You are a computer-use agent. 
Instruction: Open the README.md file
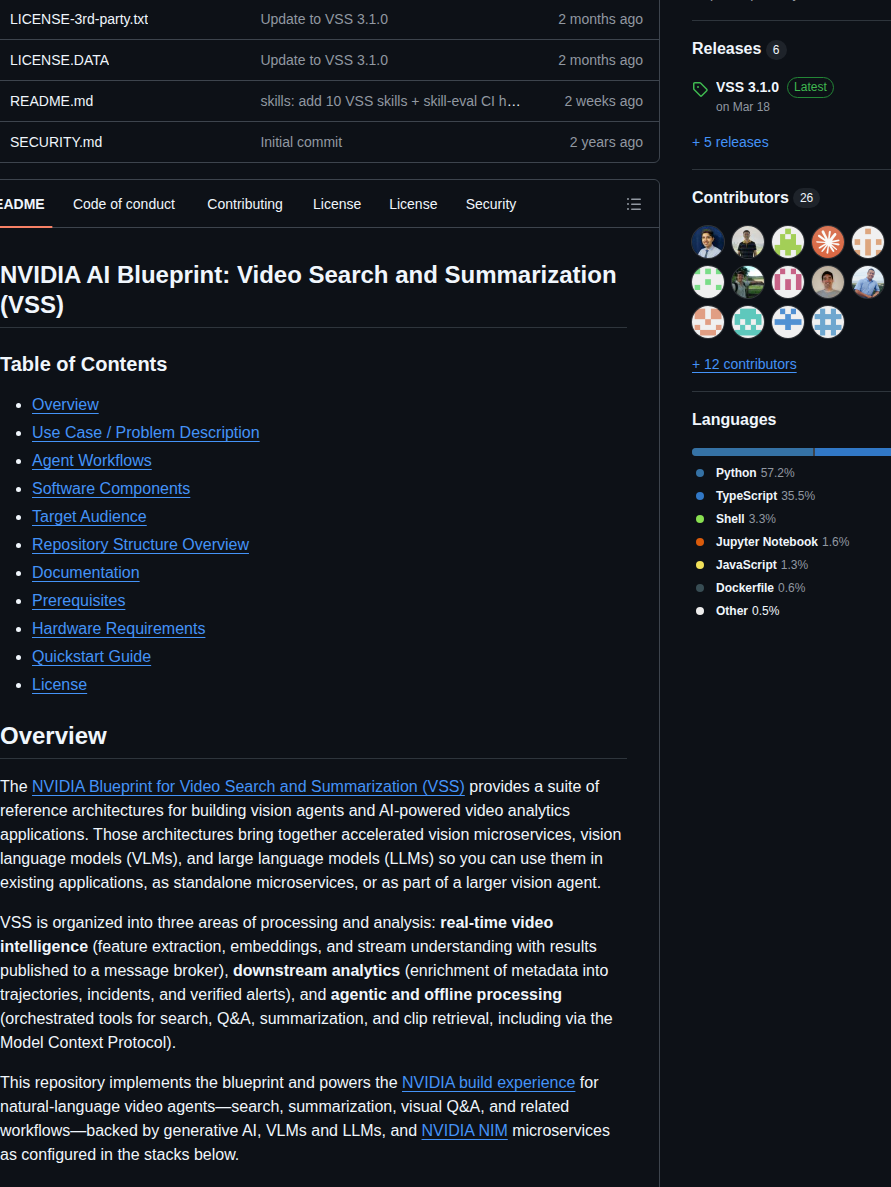(x=51, y=101)
